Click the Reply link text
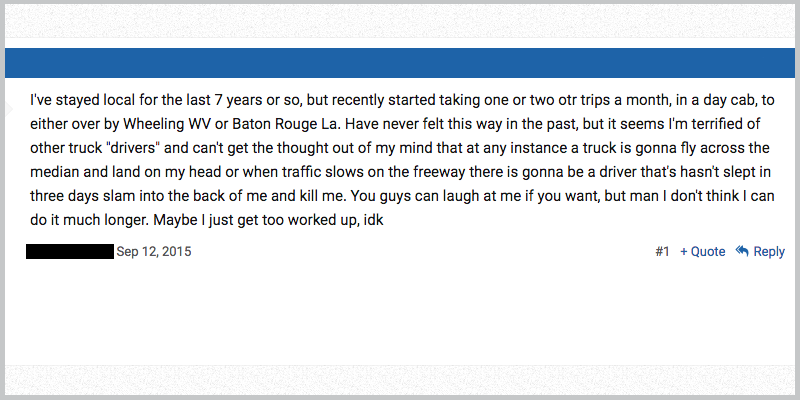 [x=769, y=252]
